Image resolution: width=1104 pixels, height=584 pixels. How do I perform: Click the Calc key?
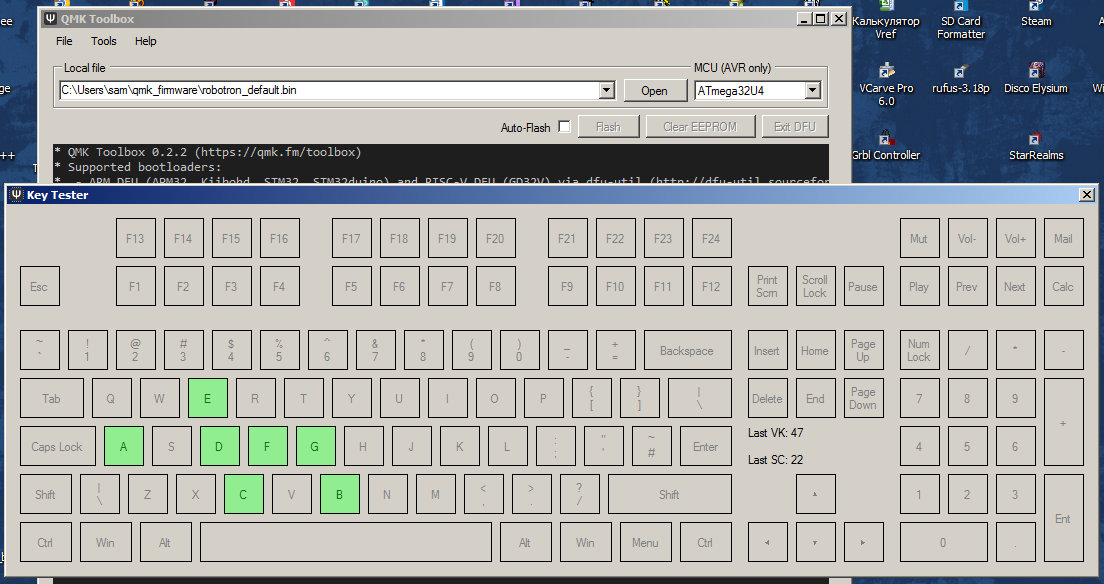coord(1063,286)
